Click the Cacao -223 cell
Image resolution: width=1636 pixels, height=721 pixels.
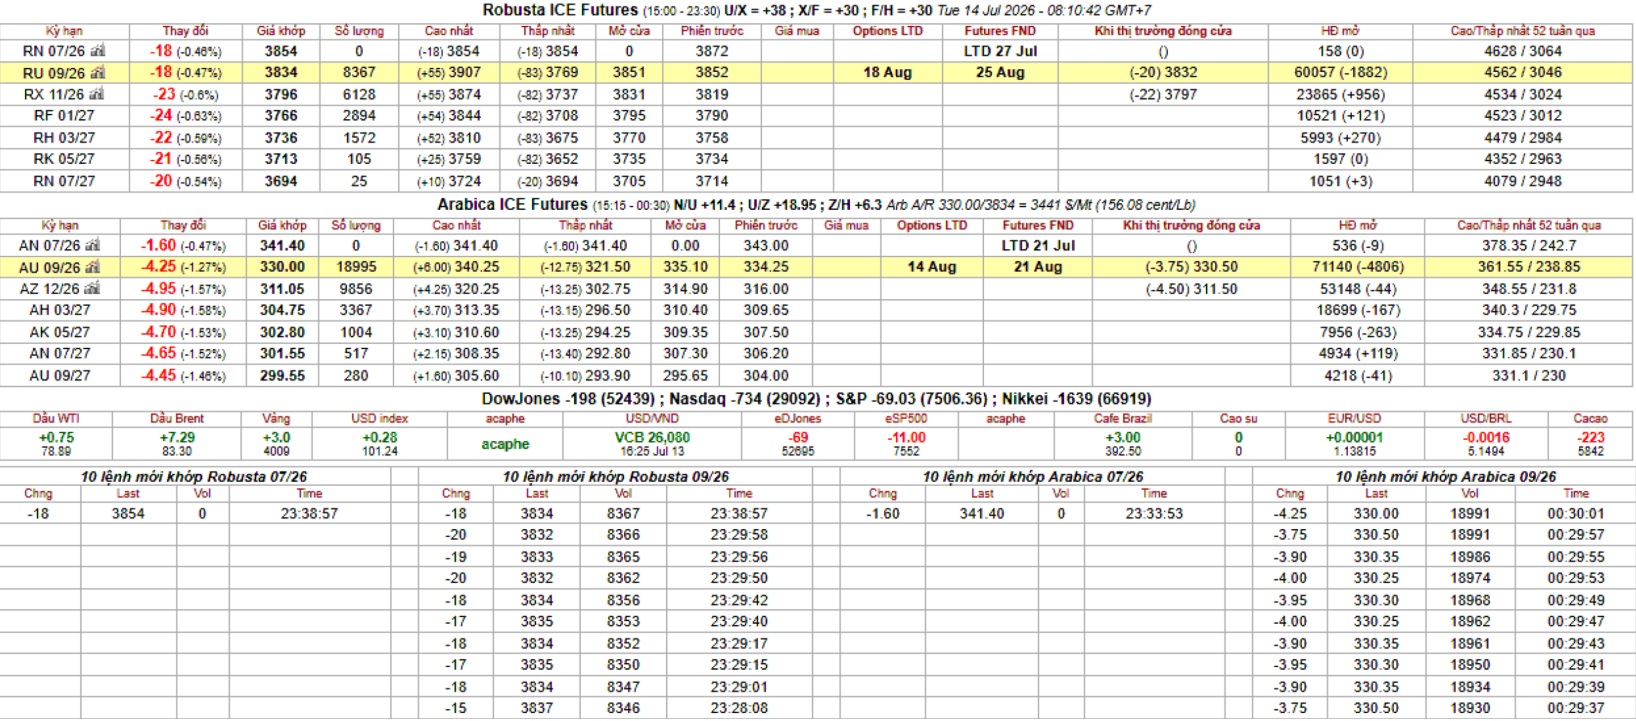pyautogui.click(x=1590, y=443)
